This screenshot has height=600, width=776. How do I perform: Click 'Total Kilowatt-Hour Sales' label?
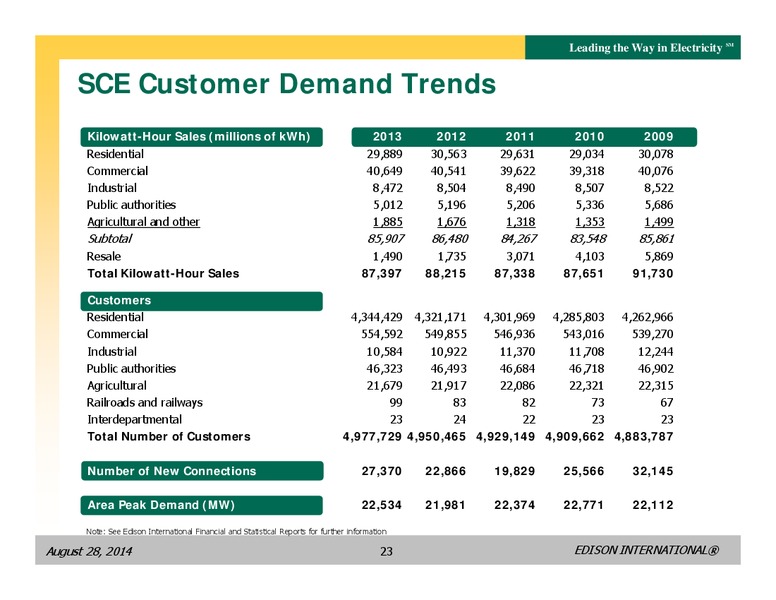[163, 274]
